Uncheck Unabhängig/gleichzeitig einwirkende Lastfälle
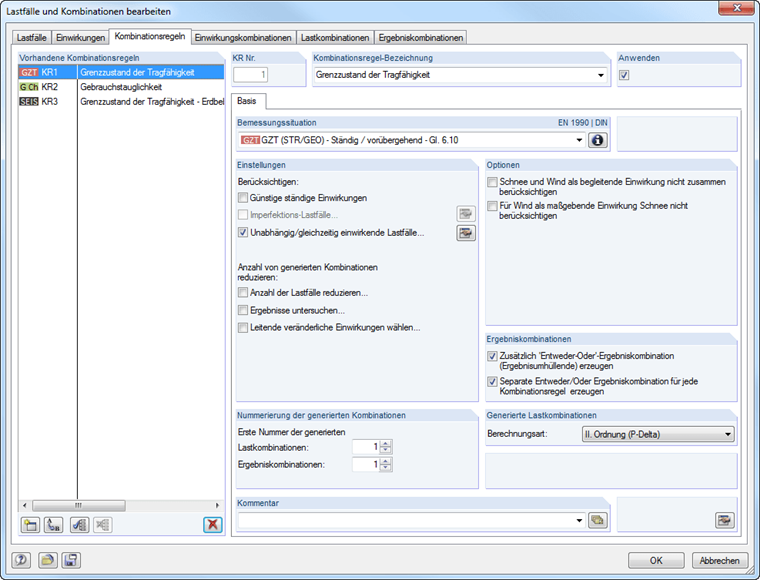The height and width of the screenshot is (580, 760). click(243, 233)
